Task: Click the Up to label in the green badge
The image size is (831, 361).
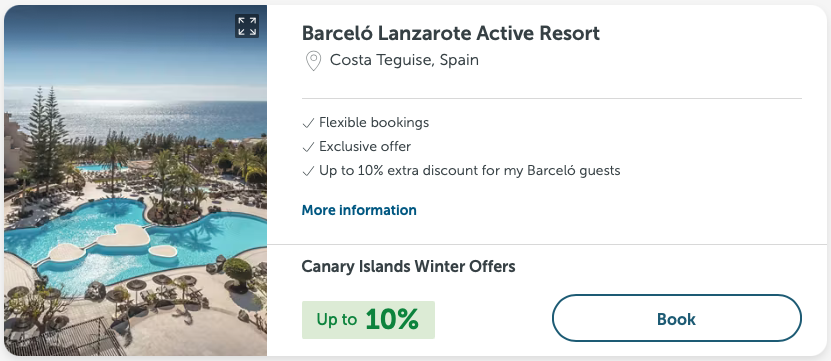Action: pos(337,320)
